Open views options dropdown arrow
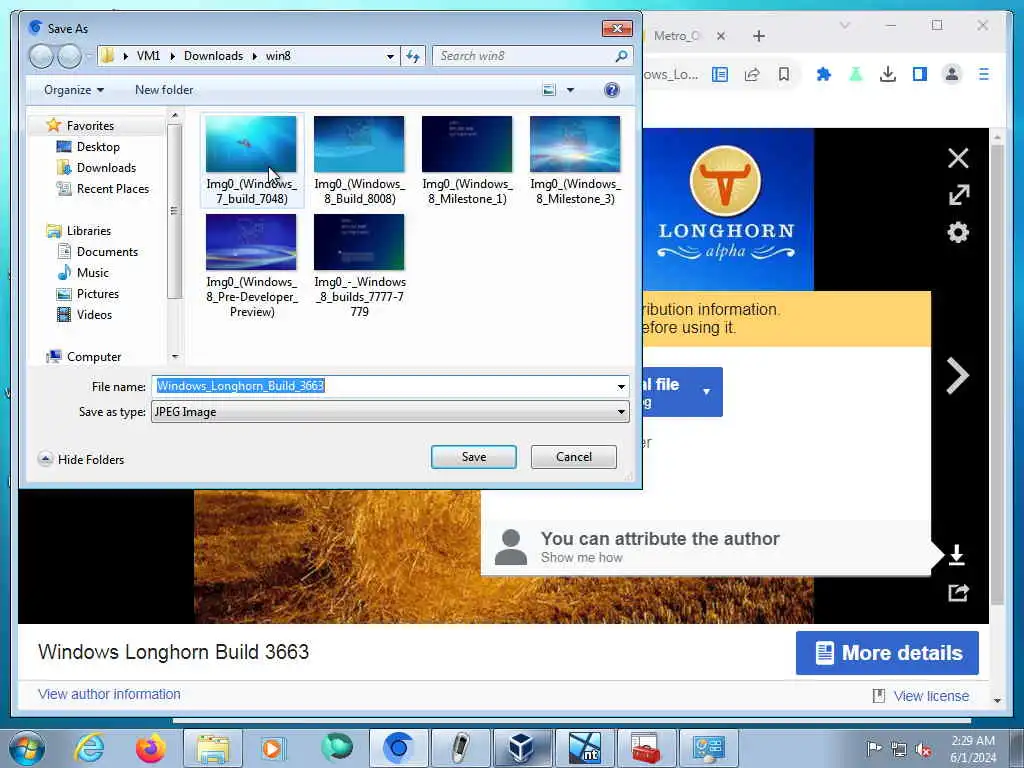Screen dimensions: 1024x768 coord(570,90)
